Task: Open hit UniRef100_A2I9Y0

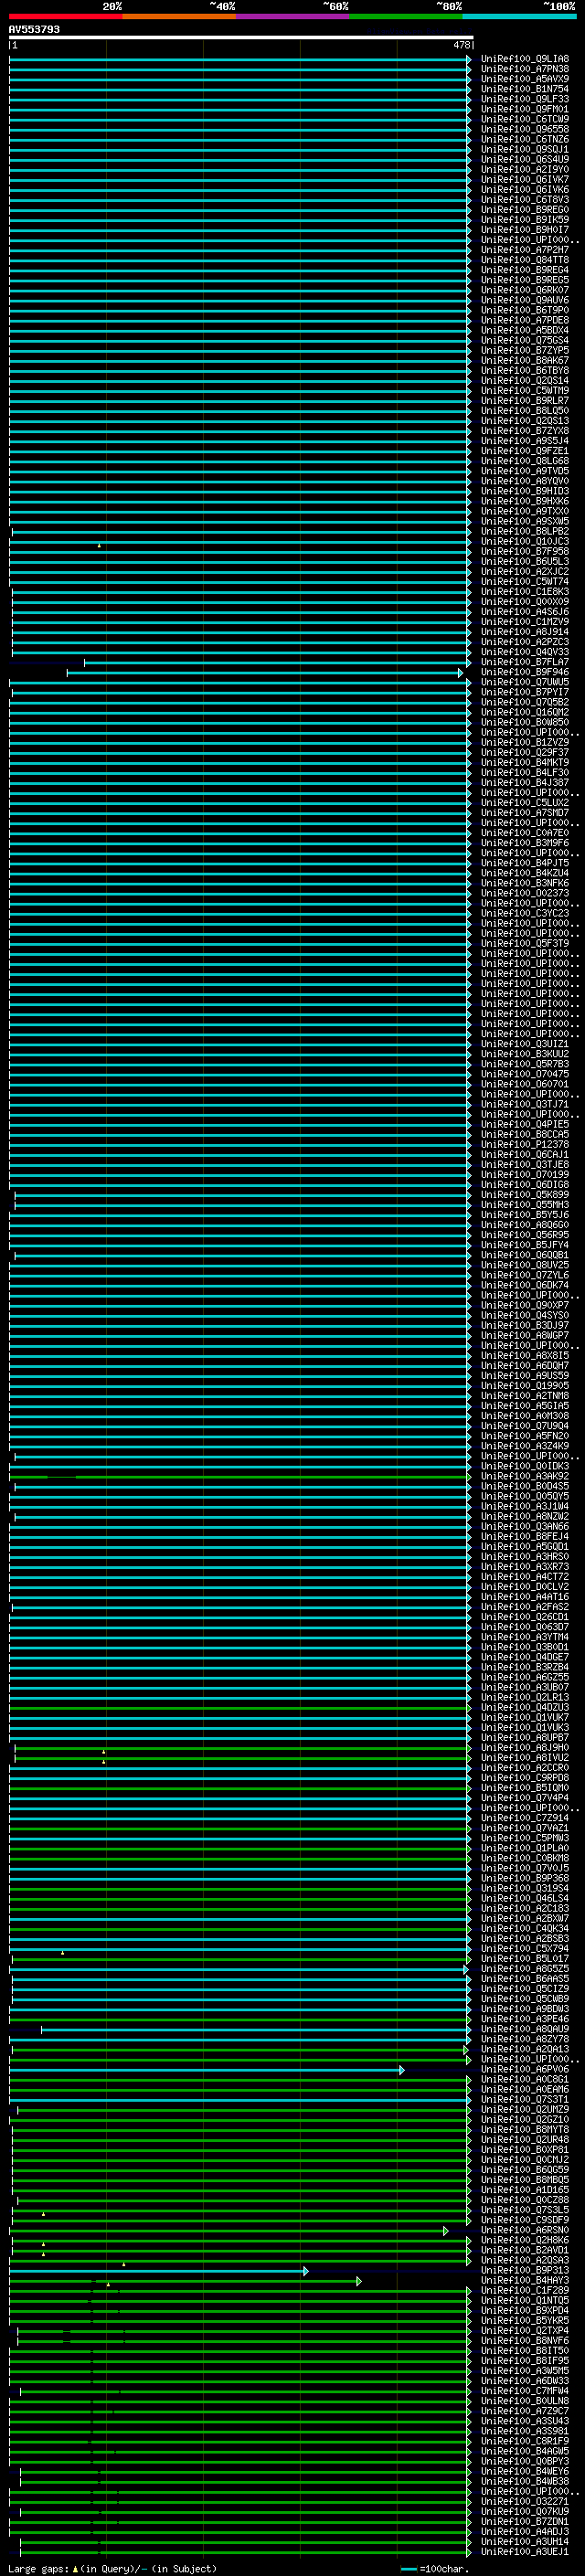Action: pyautogui.click(x=525, y=169)
